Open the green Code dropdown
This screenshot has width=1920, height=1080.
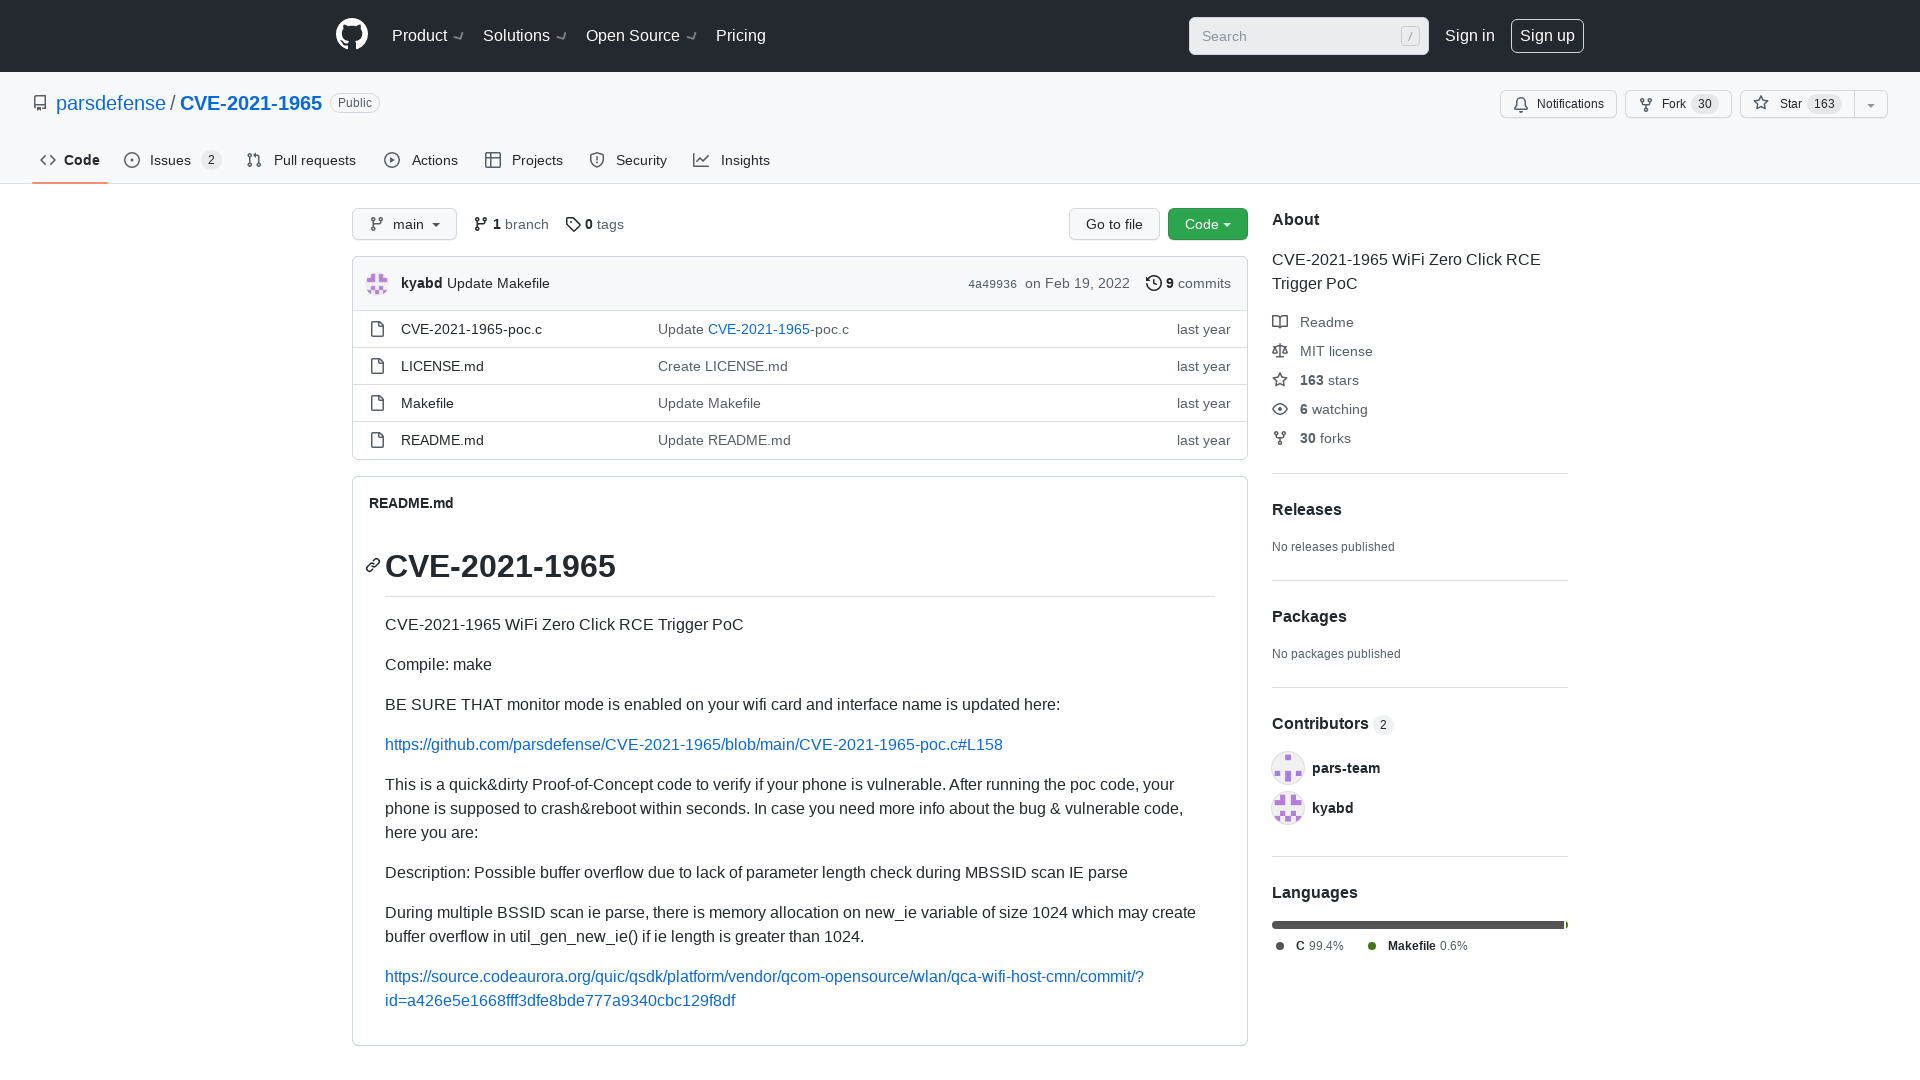[x=1208, y=224]
